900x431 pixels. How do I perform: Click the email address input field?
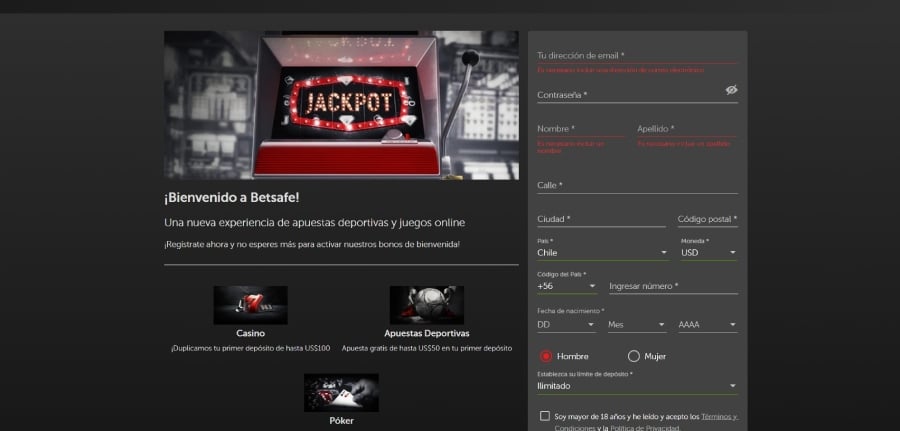tap(637, 56)
